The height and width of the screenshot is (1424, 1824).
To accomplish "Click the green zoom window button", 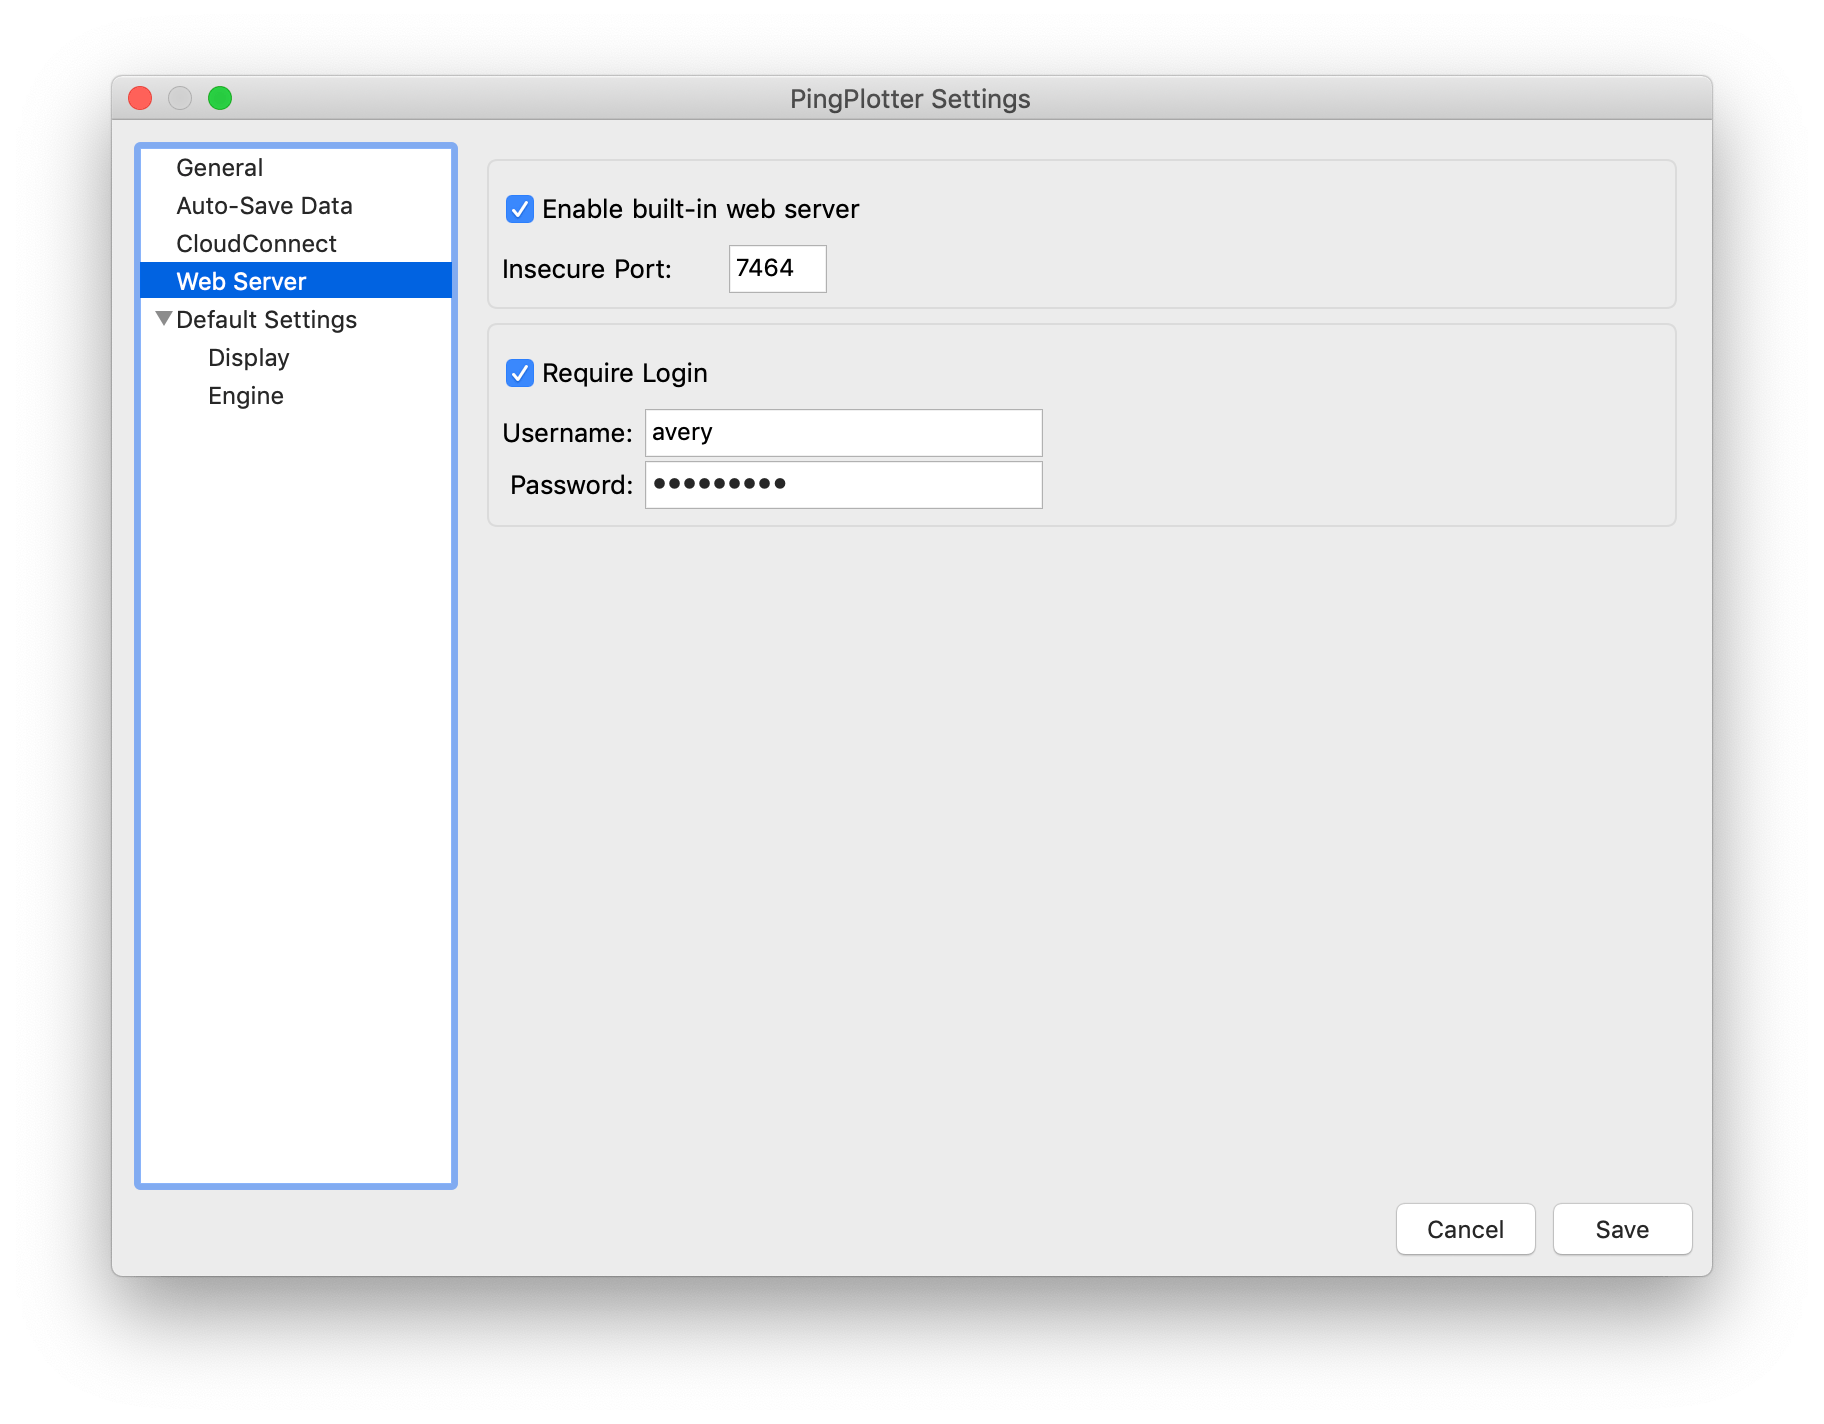I will tap(220, 98).
